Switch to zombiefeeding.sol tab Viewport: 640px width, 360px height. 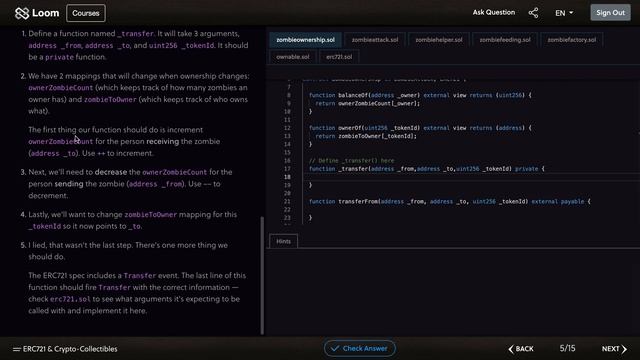pos(505,40)
